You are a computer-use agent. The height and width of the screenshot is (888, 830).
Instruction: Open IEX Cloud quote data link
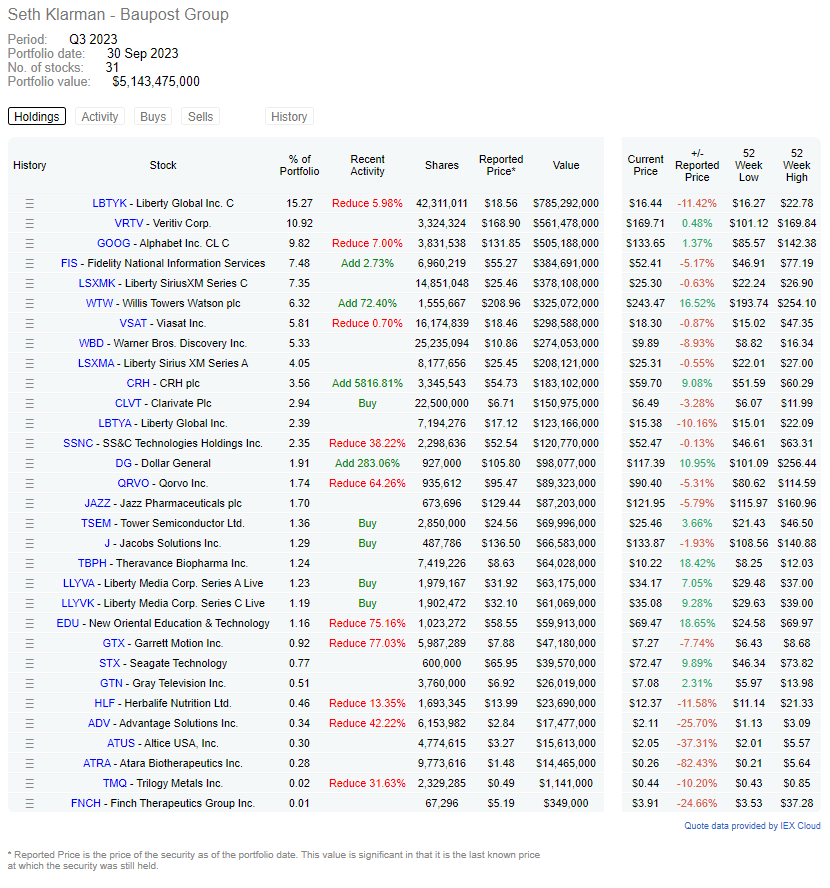(x=752, y=826)
